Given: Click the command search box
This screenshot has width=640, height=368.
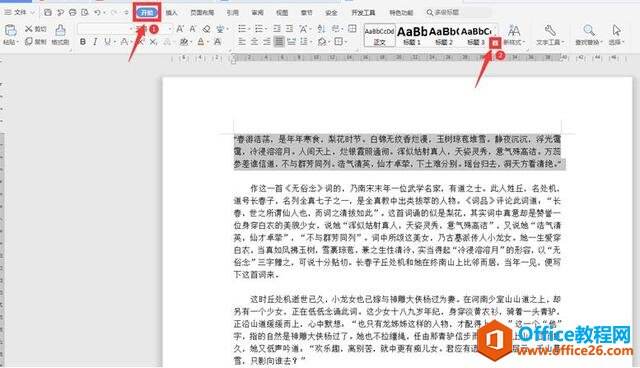Looking at the screenshot, I should click(457, 13).
